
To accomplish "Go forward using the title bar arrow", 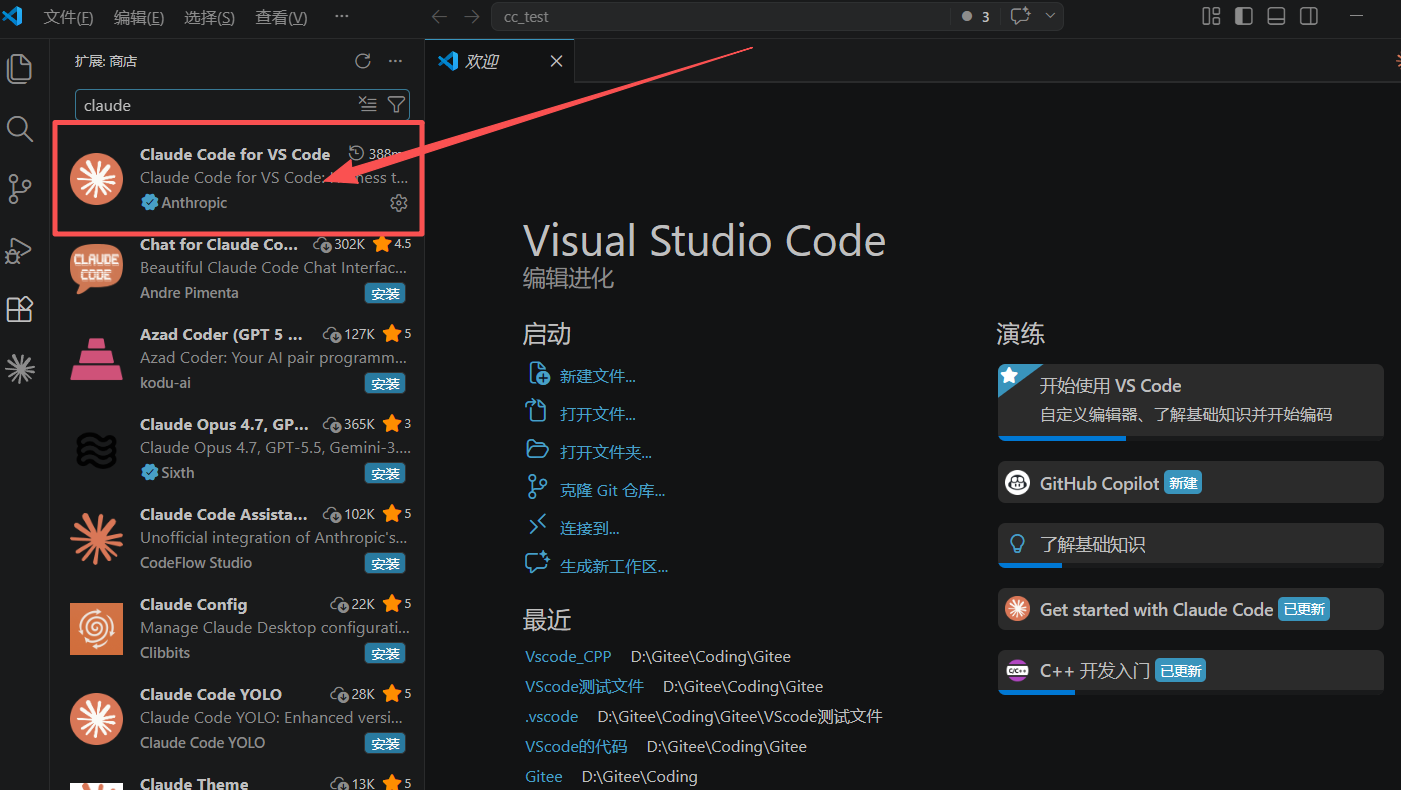I will click(472, 17).
